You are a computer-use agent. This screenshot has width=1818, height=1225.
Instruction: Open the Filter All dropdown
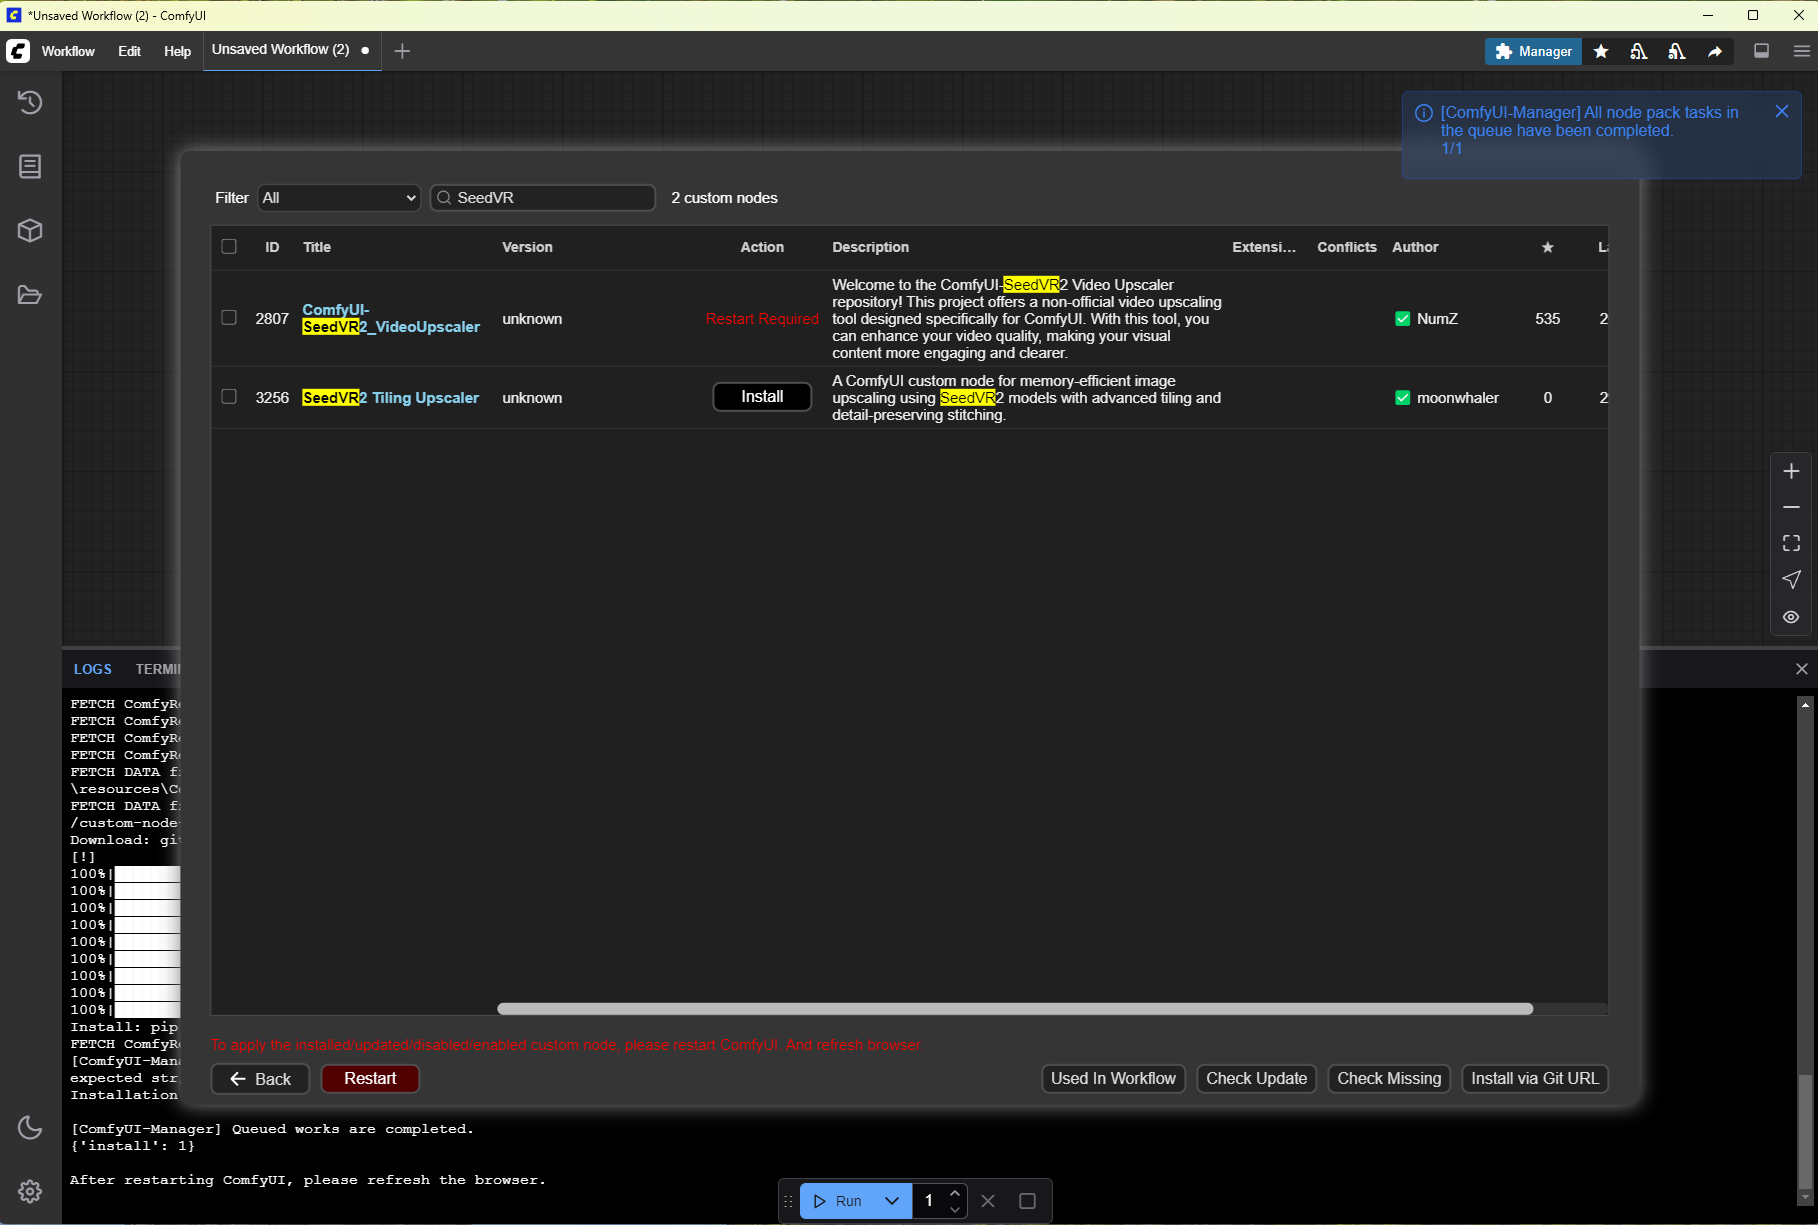point(339,198)
